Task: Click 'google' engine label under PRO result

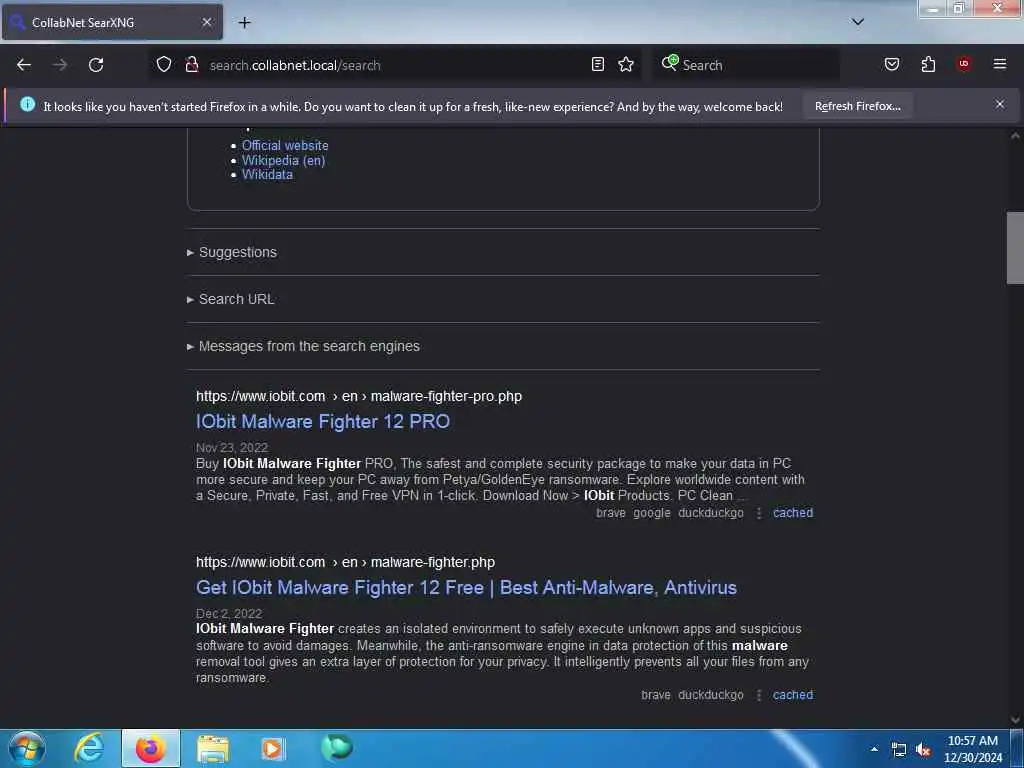Action: click(x=652, y=513)
